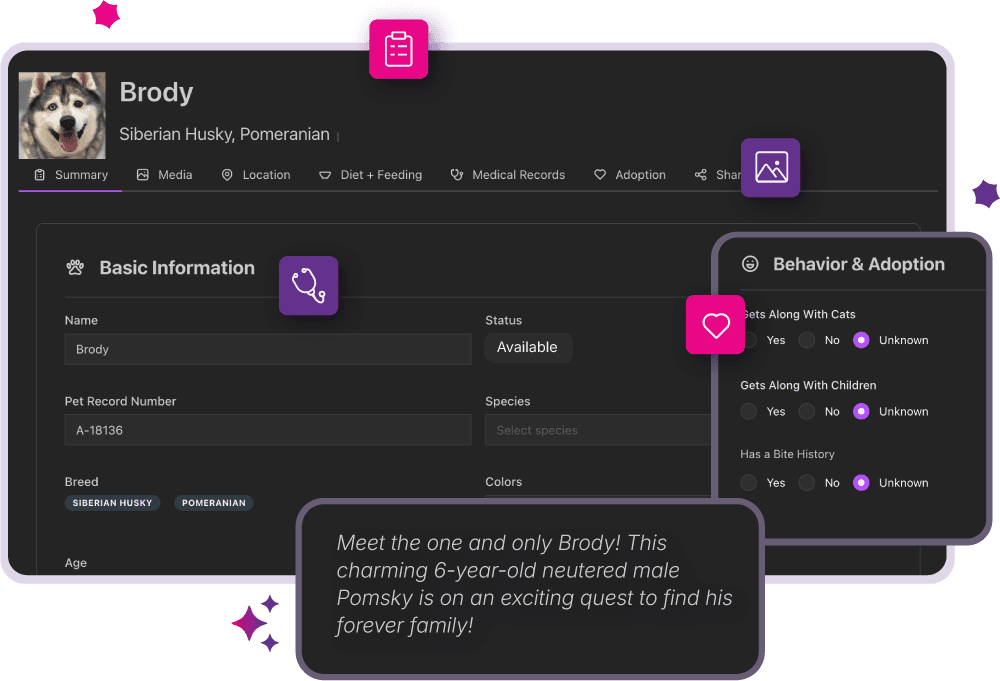Select Yes for Gets Along With Children
Screen dimensions: 1000x681
pyautogui.click(x=749, y=412)
